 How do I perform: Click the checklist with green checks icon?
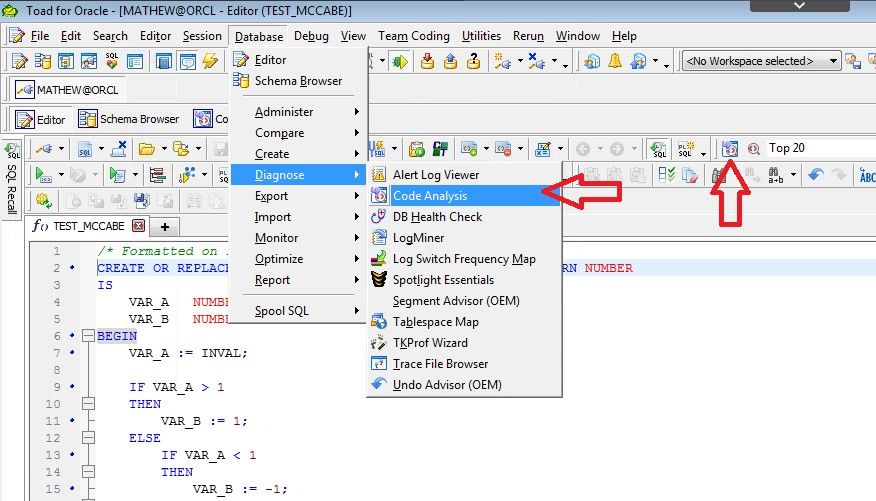click(x=667, y=175)
